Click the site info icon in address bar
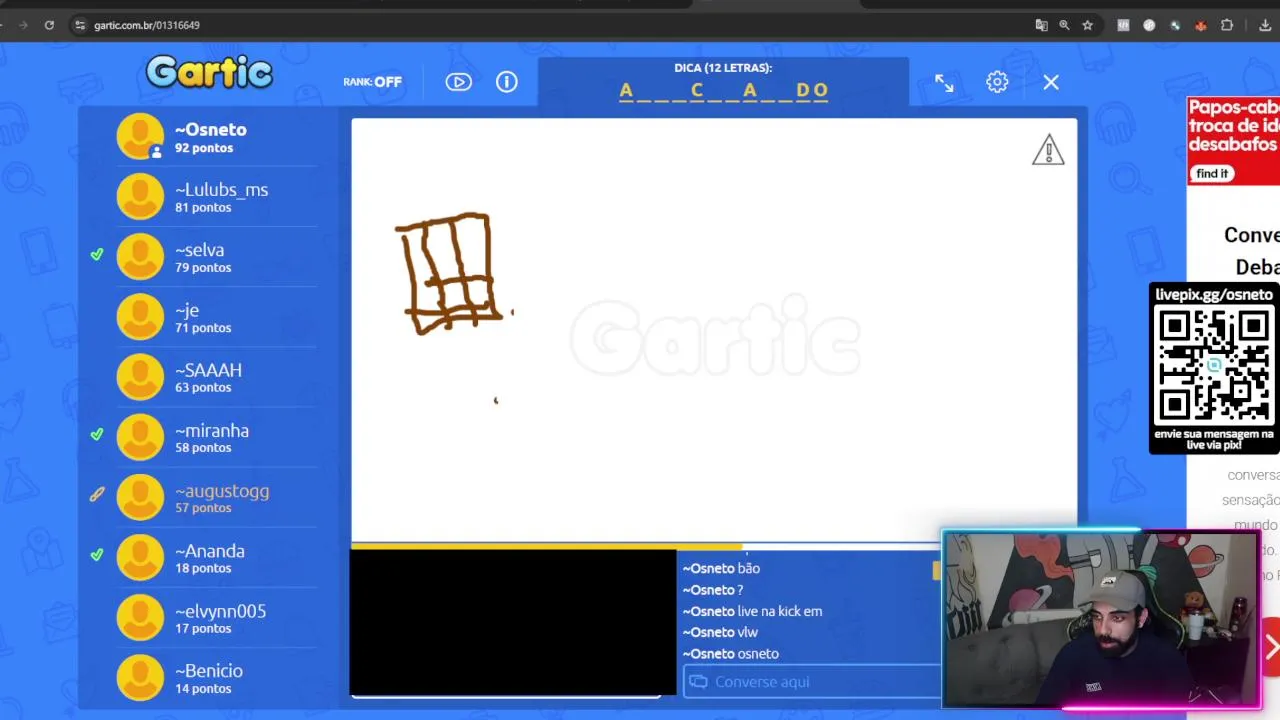Viewport: 1280px width, 720px height. pyautogui.click(x=80, y=25)
